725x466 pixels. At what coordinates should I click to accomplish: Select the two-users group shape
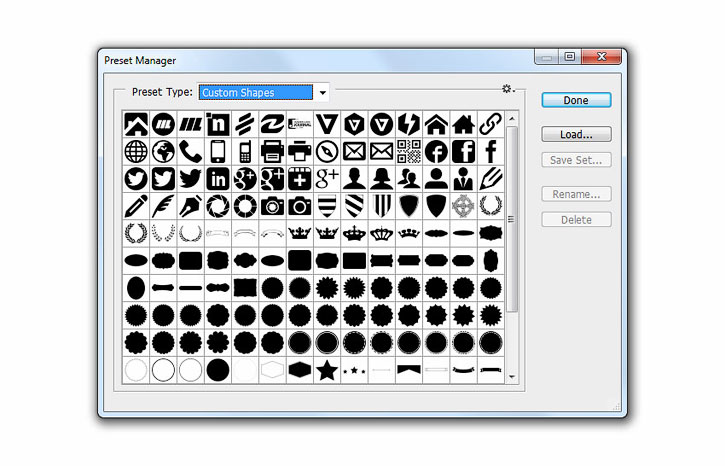tap(409, 179)
